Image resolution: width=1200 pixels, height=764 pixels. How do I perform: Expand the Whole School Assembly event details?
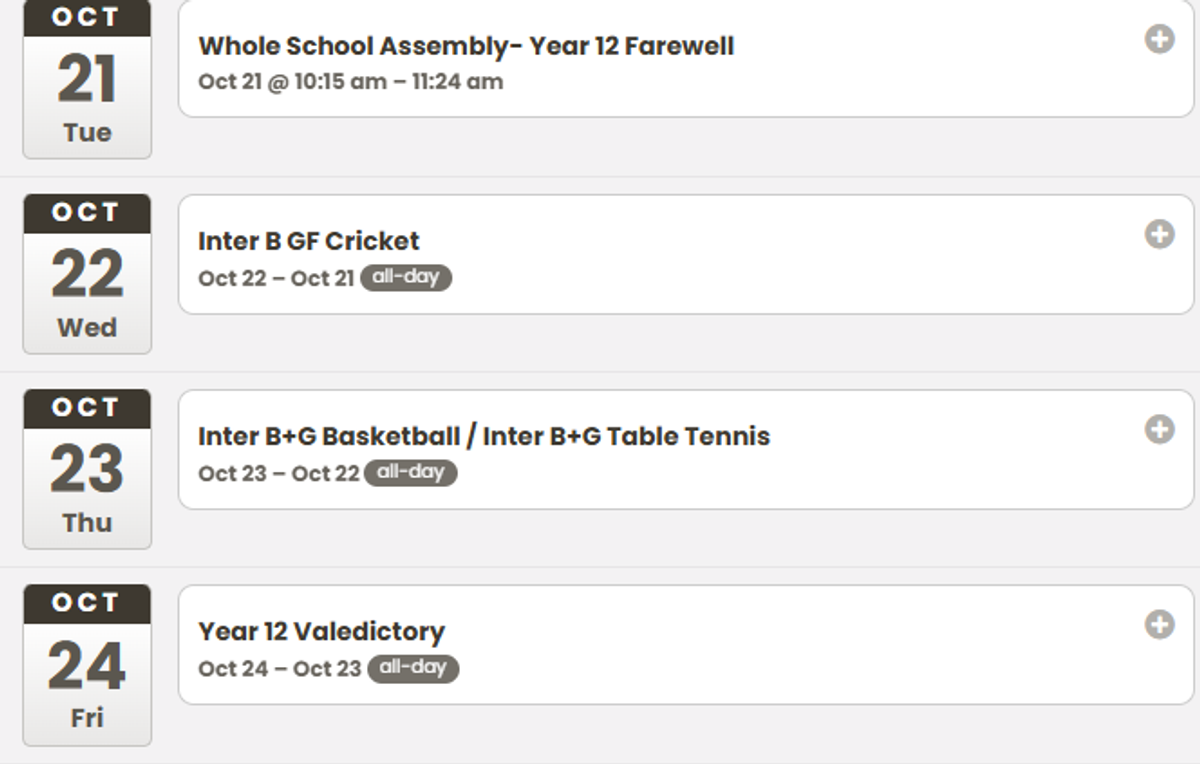coord(1159,40)
